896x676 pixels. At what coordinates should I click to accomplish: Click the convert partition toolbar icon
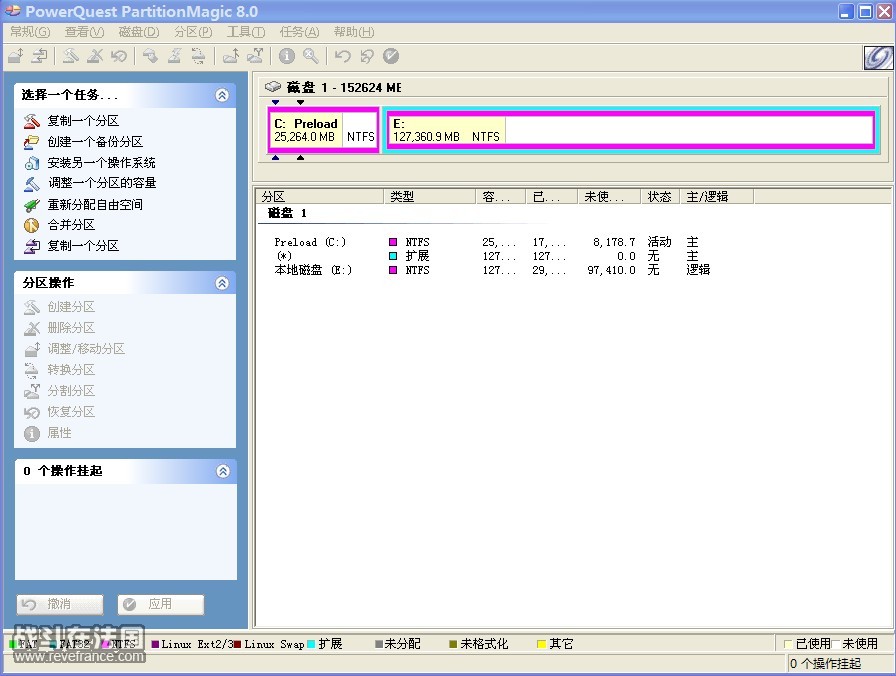pyautogui.click(x=198, y=56)
